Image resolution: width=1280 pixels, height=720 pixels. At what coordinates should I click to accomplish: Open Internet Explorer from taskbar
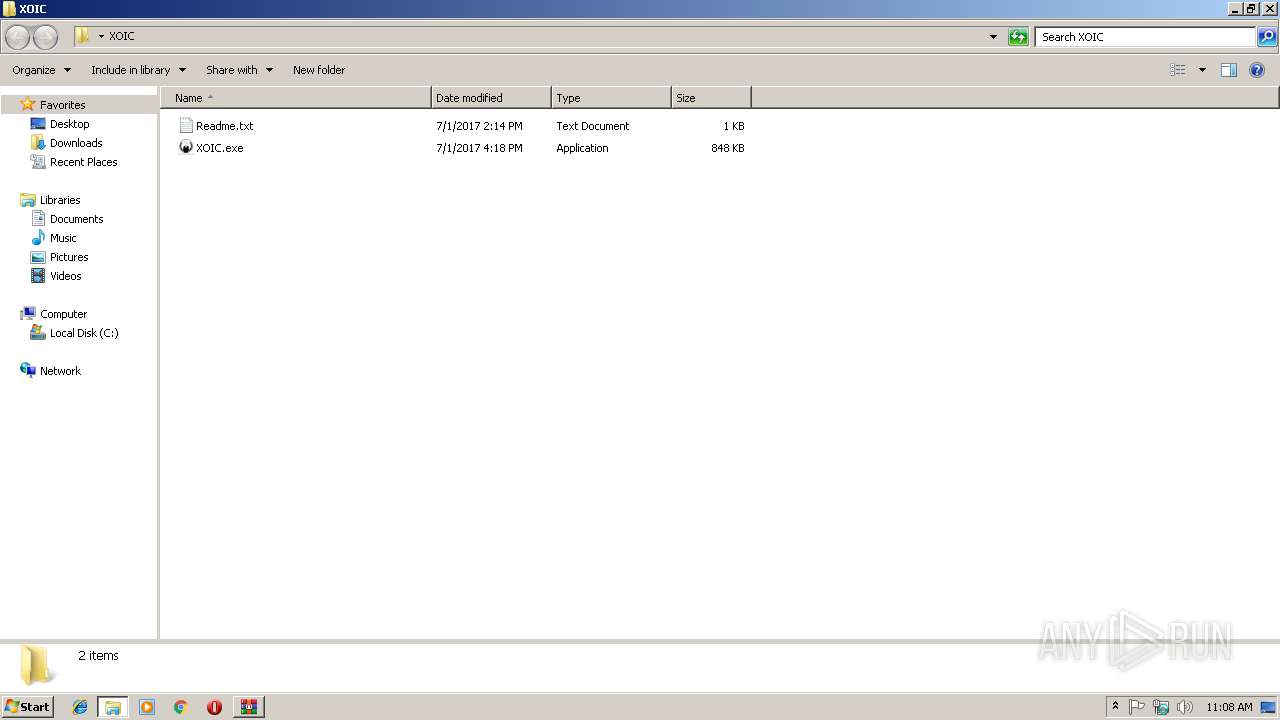coord(80,707)
